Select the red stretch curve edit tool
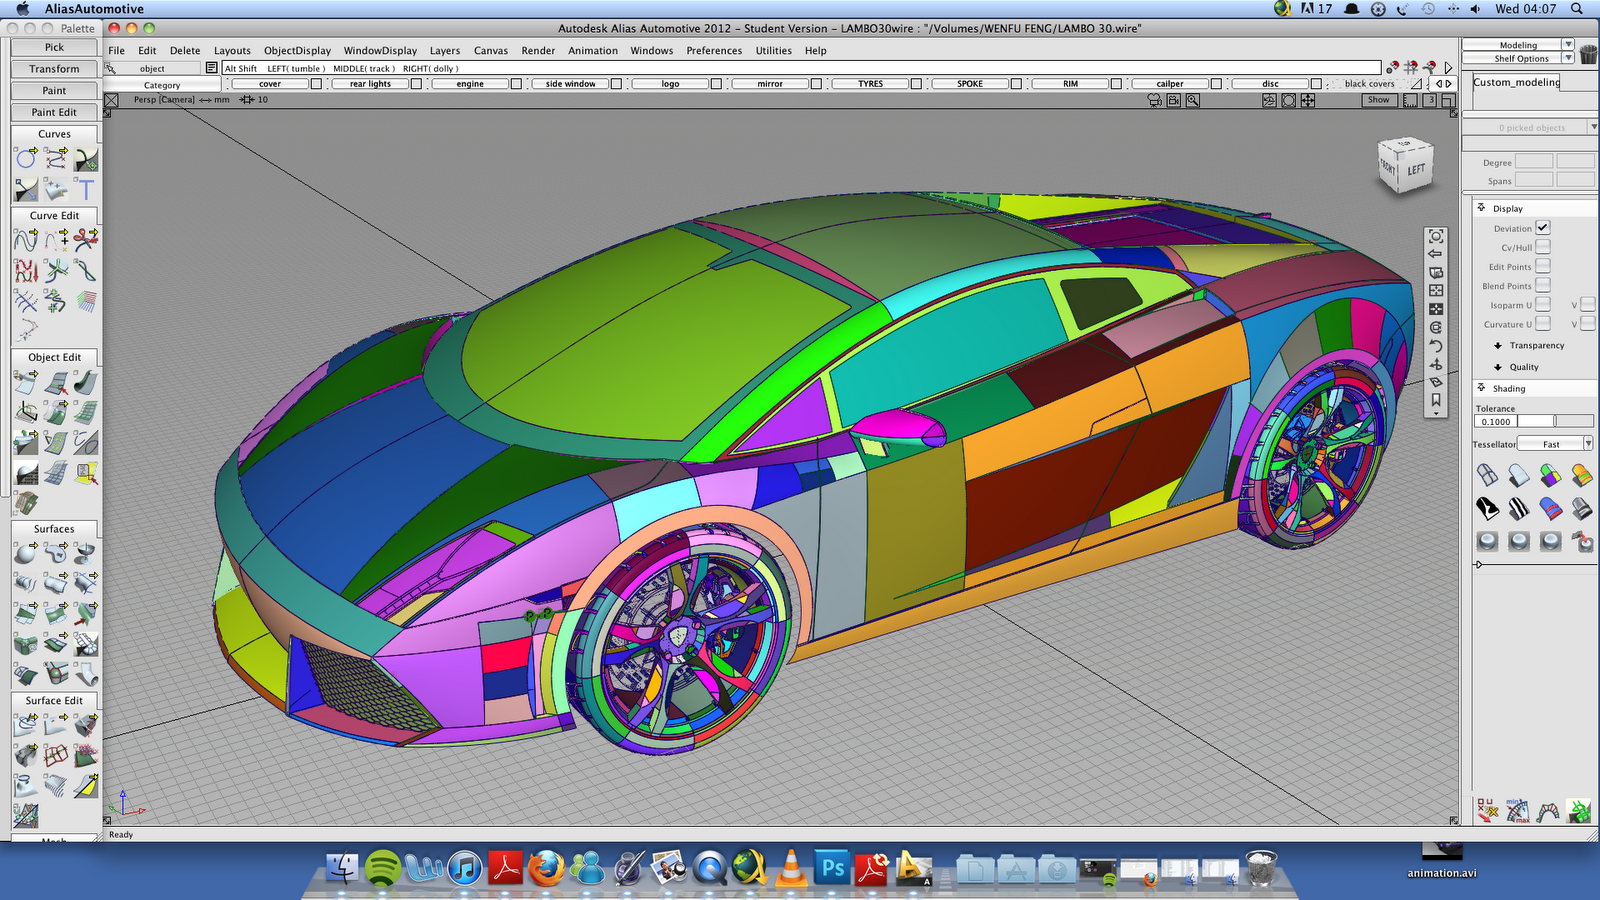This screenshot has height=900, width=1600. pyautogui.click(x=26, y=270)
